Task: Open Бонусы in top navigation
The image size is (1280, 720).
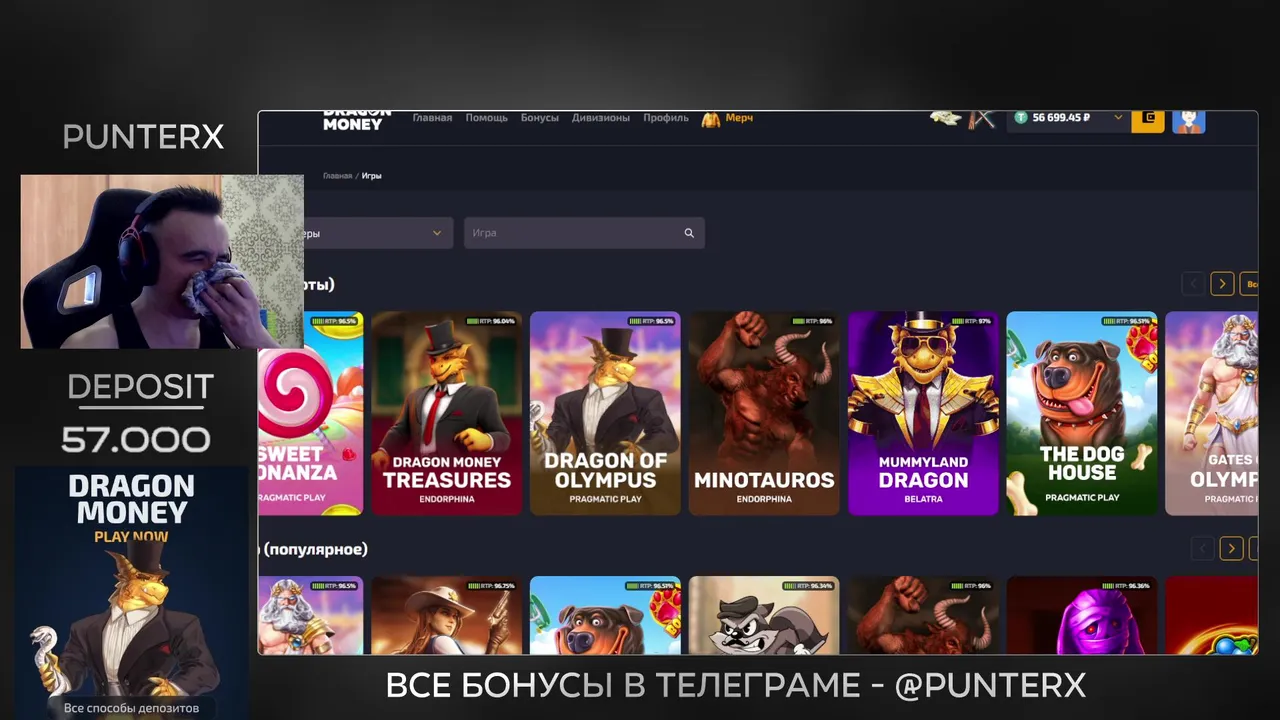Action: [x=540, y=118]
